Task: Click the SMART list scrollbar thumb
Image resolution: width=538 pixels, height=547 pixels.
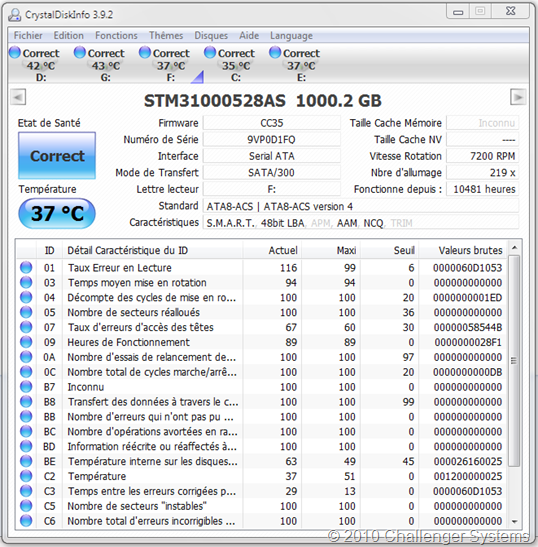Action: 514,361
